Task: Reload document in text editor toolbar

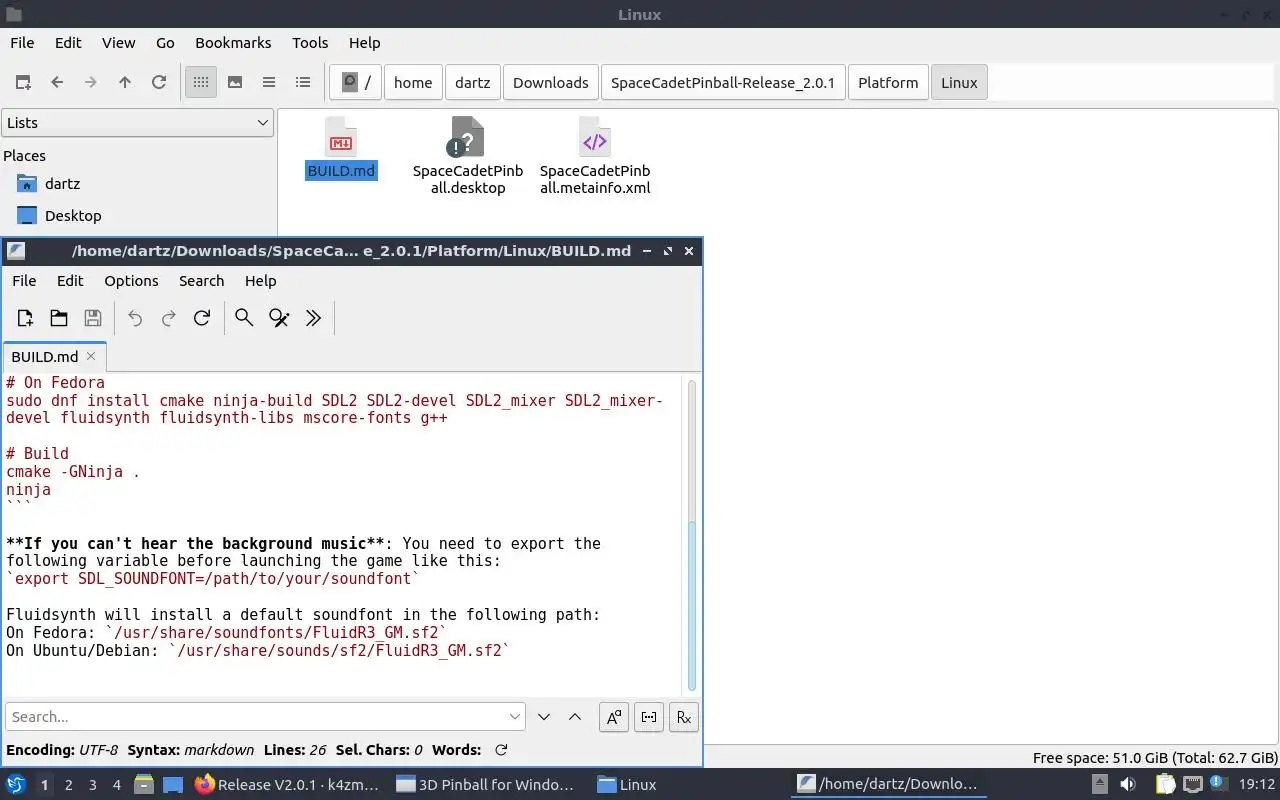Action: pos(202,318)
